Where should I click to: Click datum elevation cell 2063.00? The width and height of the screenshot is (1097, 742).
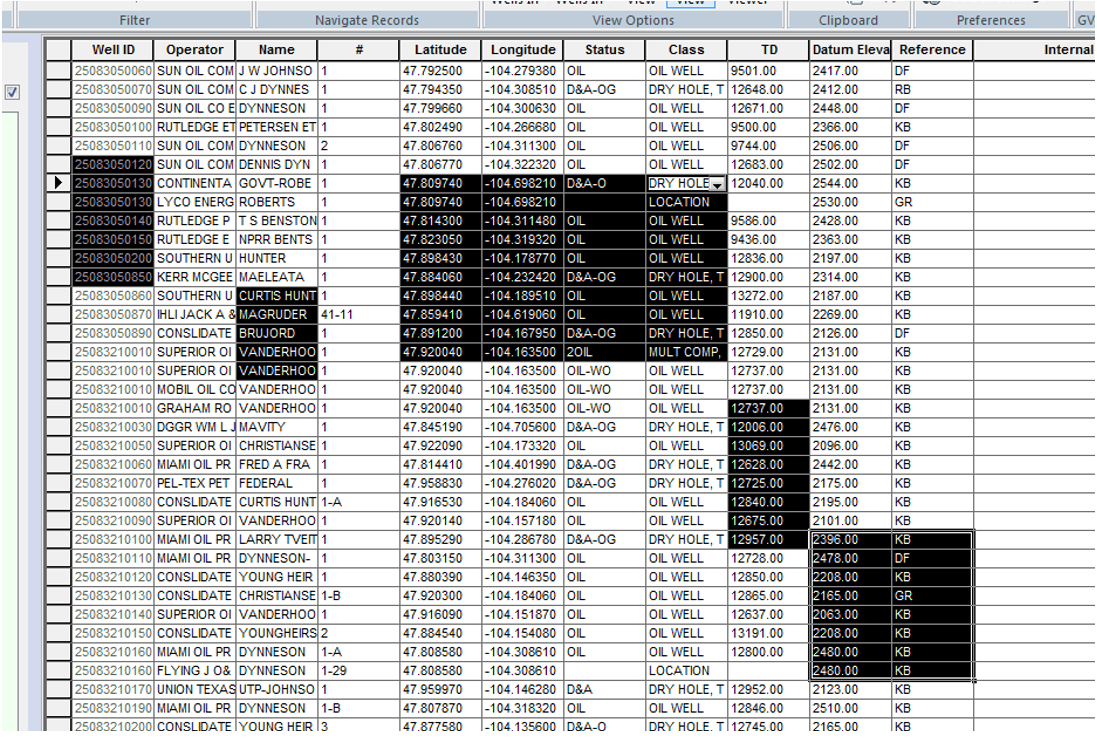pyautogui.click(x=850, y=615)
